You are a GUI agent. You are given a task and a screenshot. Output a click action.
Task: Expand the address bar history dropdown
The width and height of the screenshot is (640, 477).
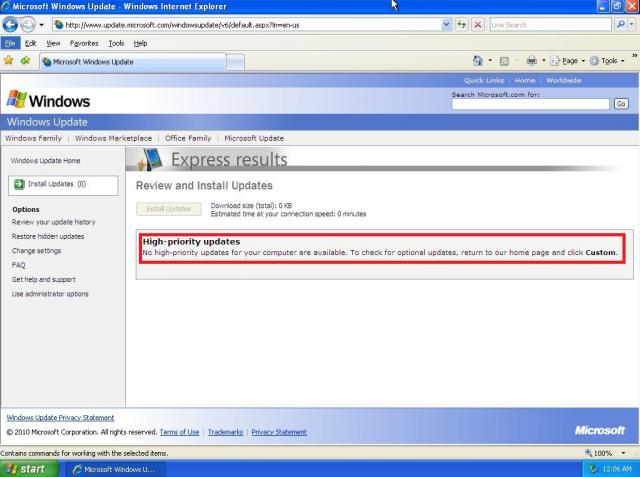tap(447, 25)
